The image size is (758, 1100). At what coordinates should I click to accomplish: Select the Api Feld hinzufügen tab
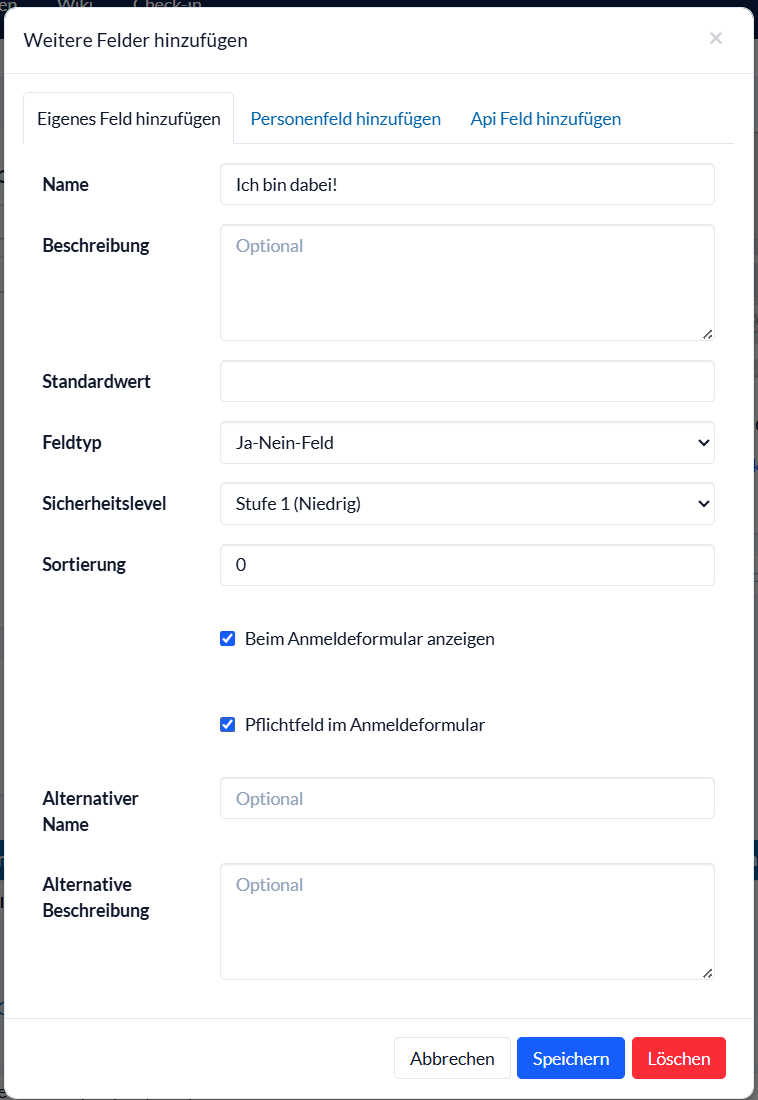(545, 118)
